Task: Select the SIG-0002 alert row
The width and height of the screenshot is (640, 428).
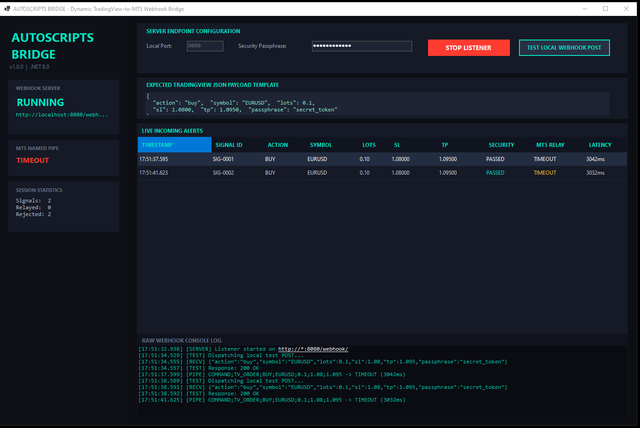Action: tap(382, 173)
